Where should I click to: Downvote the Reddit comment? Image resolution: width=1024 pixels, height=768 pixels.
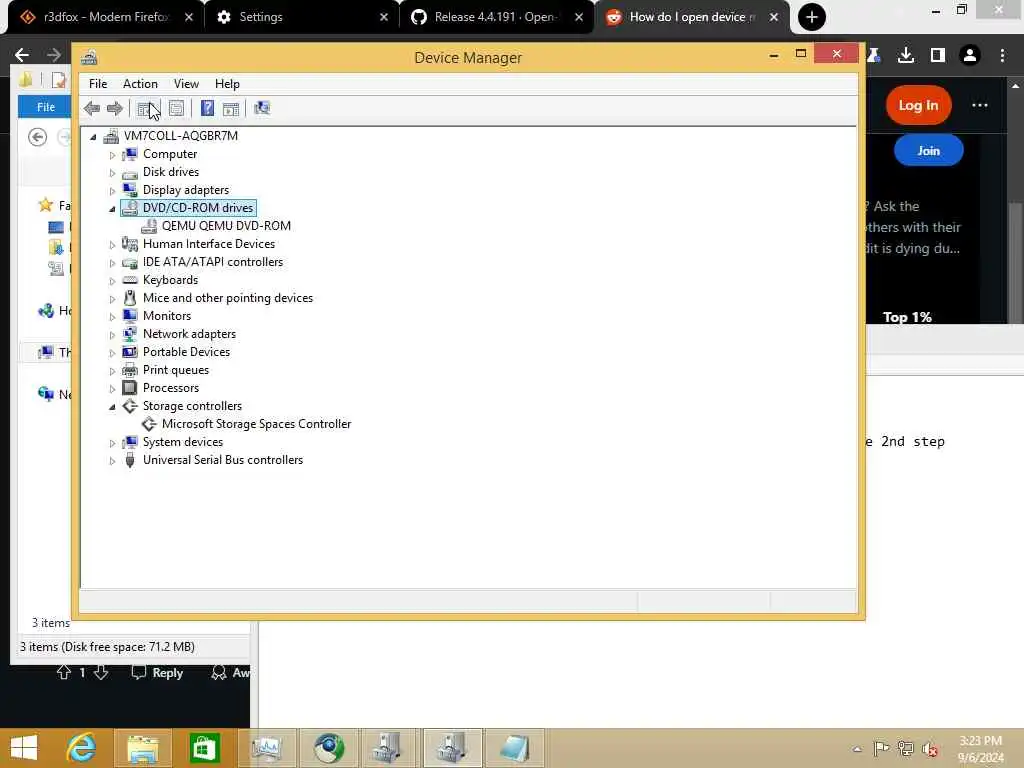101,672
